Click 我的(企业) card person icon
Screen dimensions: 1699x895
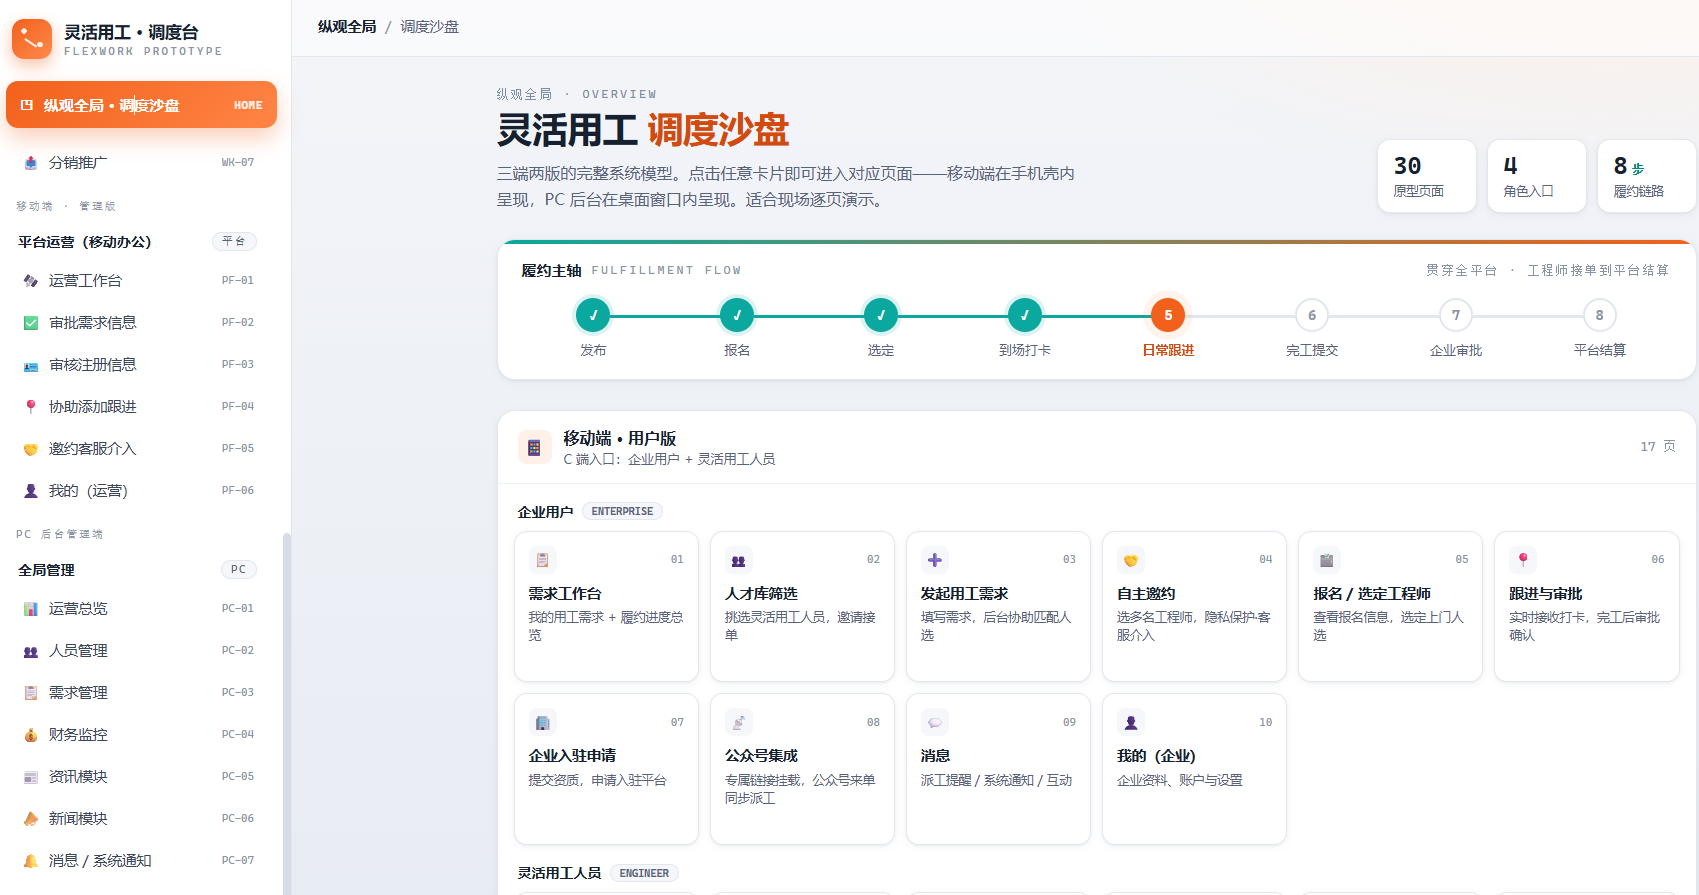coord(1130,722)
